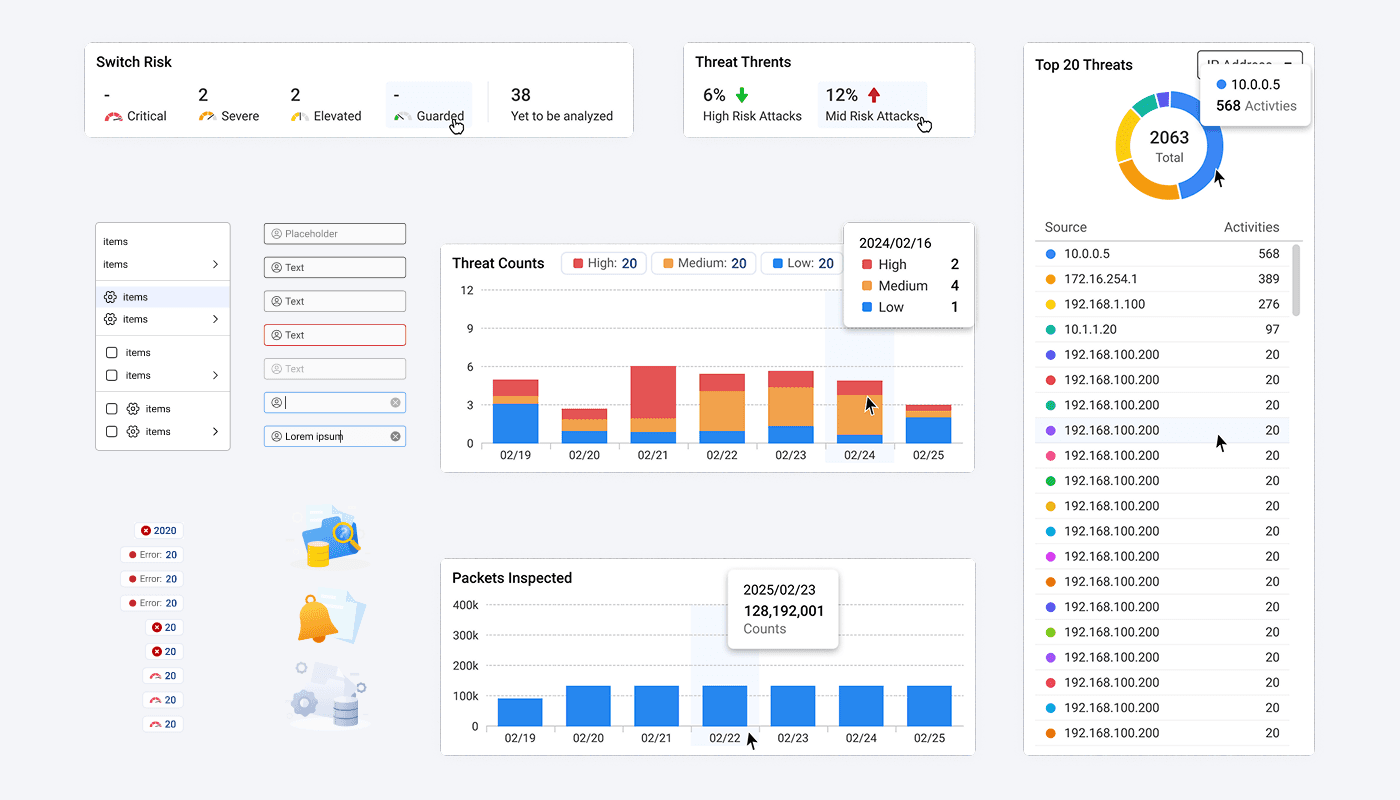Click yellow dot beside 192.168.1.100 row
Viewport: 1400px width, 800px height.
1050,304
